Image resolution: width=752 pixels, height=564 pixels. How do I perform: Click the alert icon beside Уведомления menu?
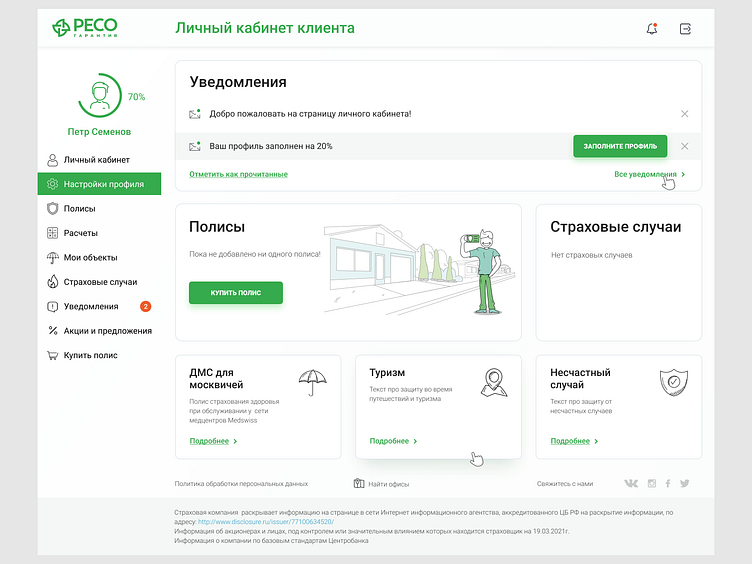click(52, 306)
